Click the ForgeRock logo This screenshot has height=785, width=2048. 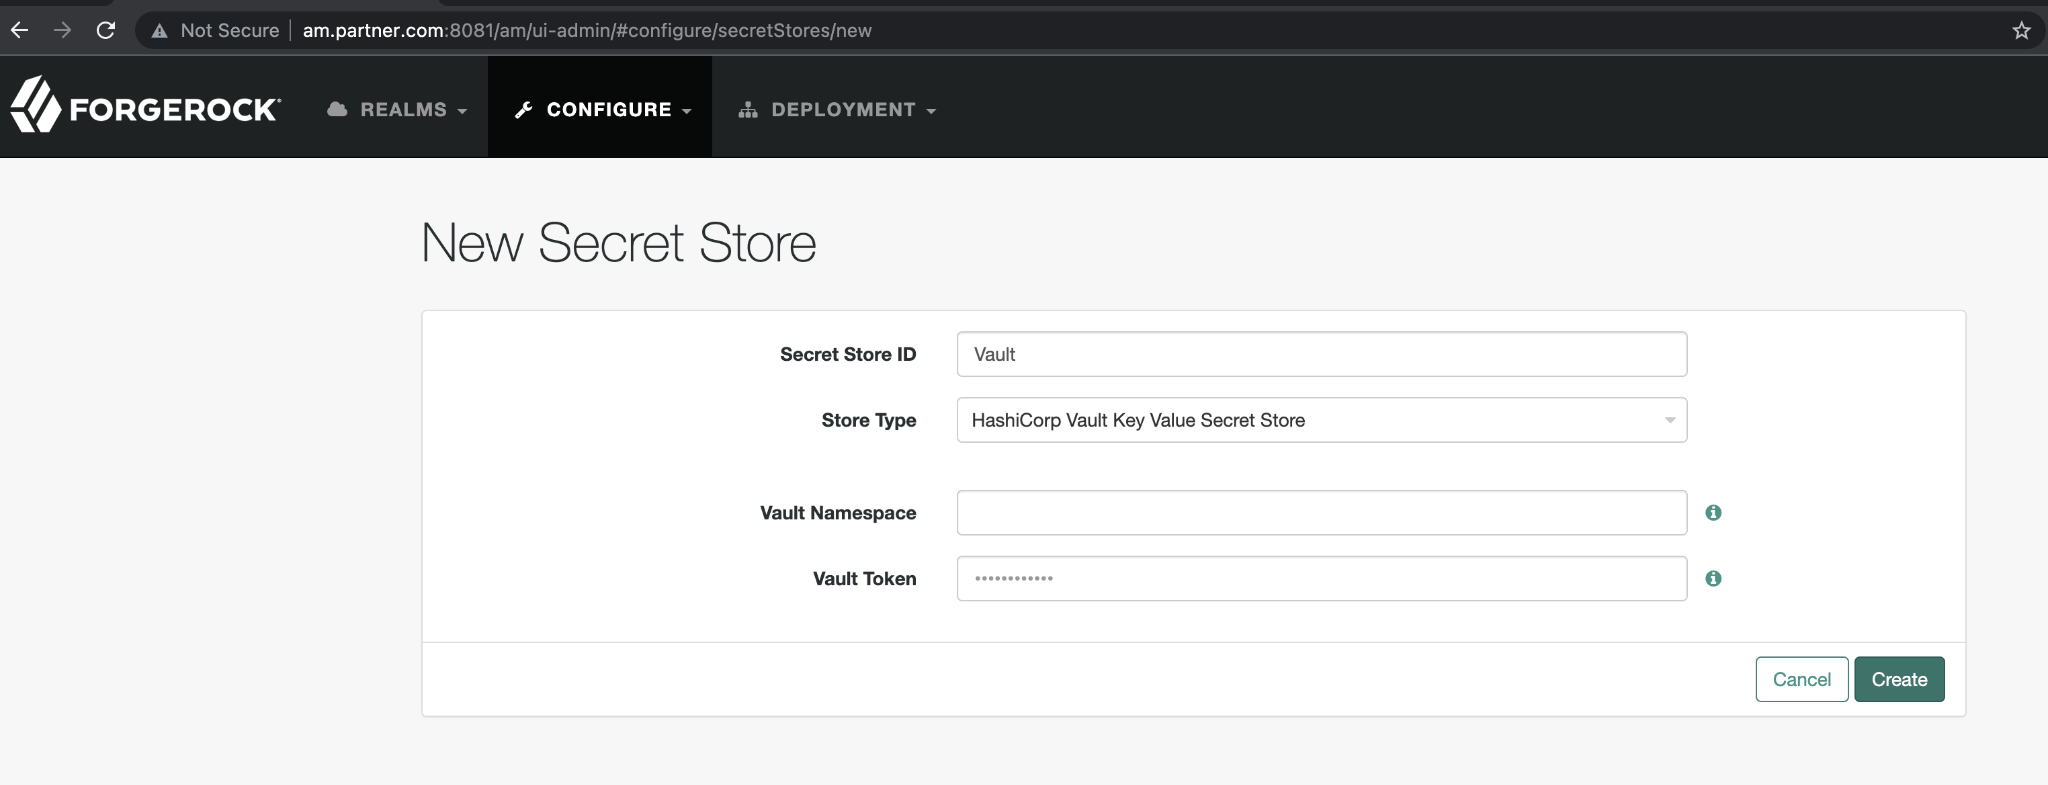click(146, 106)
